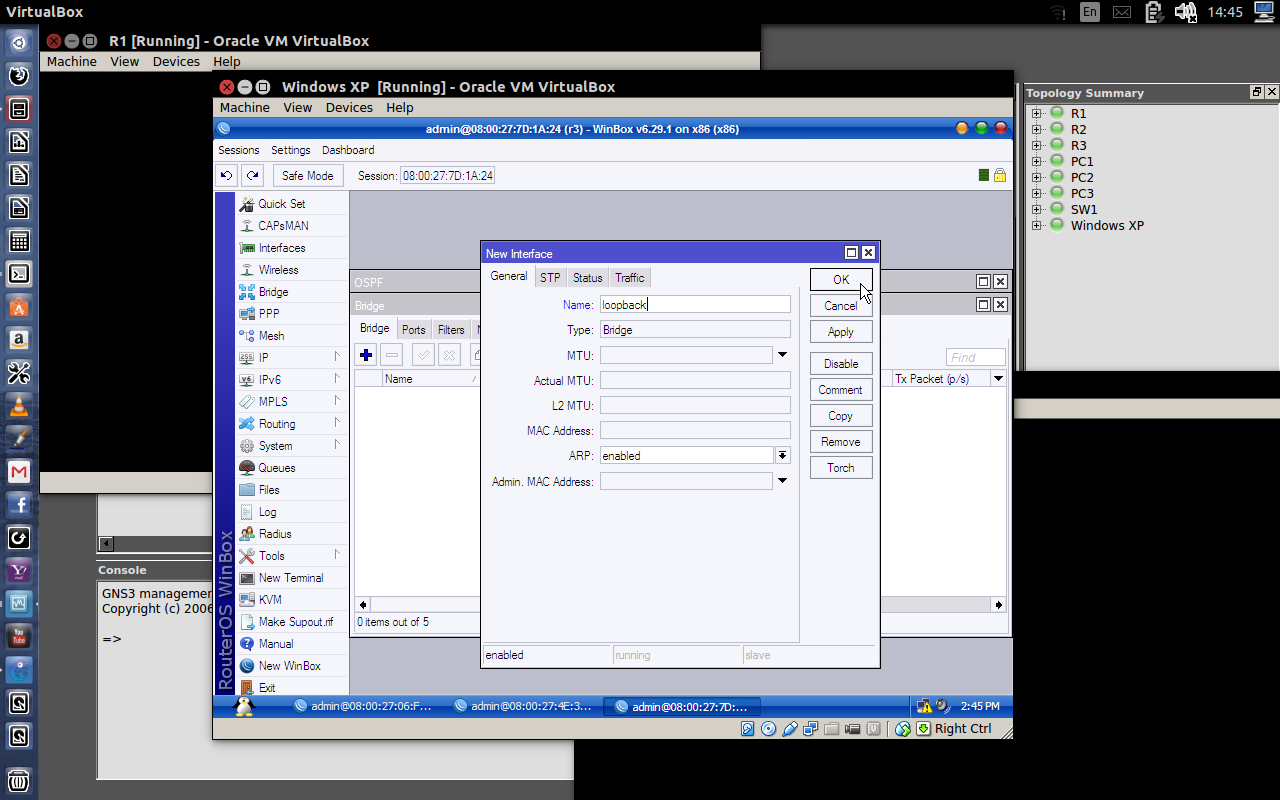Click the Name field containing loopback
The height and width of the screenshot is (800, 1280).
pyautogui.click(x=695, y=304)
